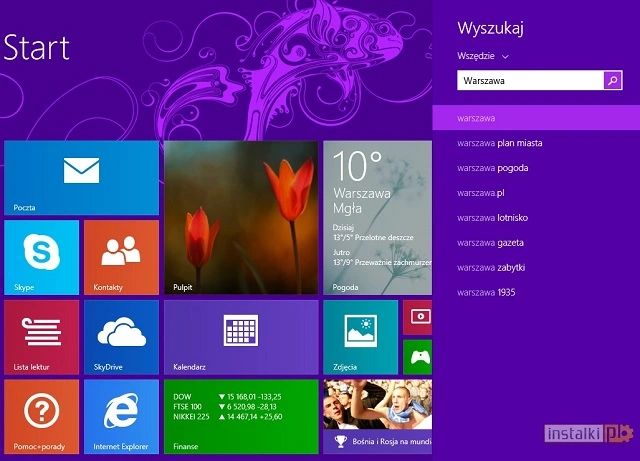Open the Pomoc+porady help tile
640x461 pixels.
[x=41, y=416]
